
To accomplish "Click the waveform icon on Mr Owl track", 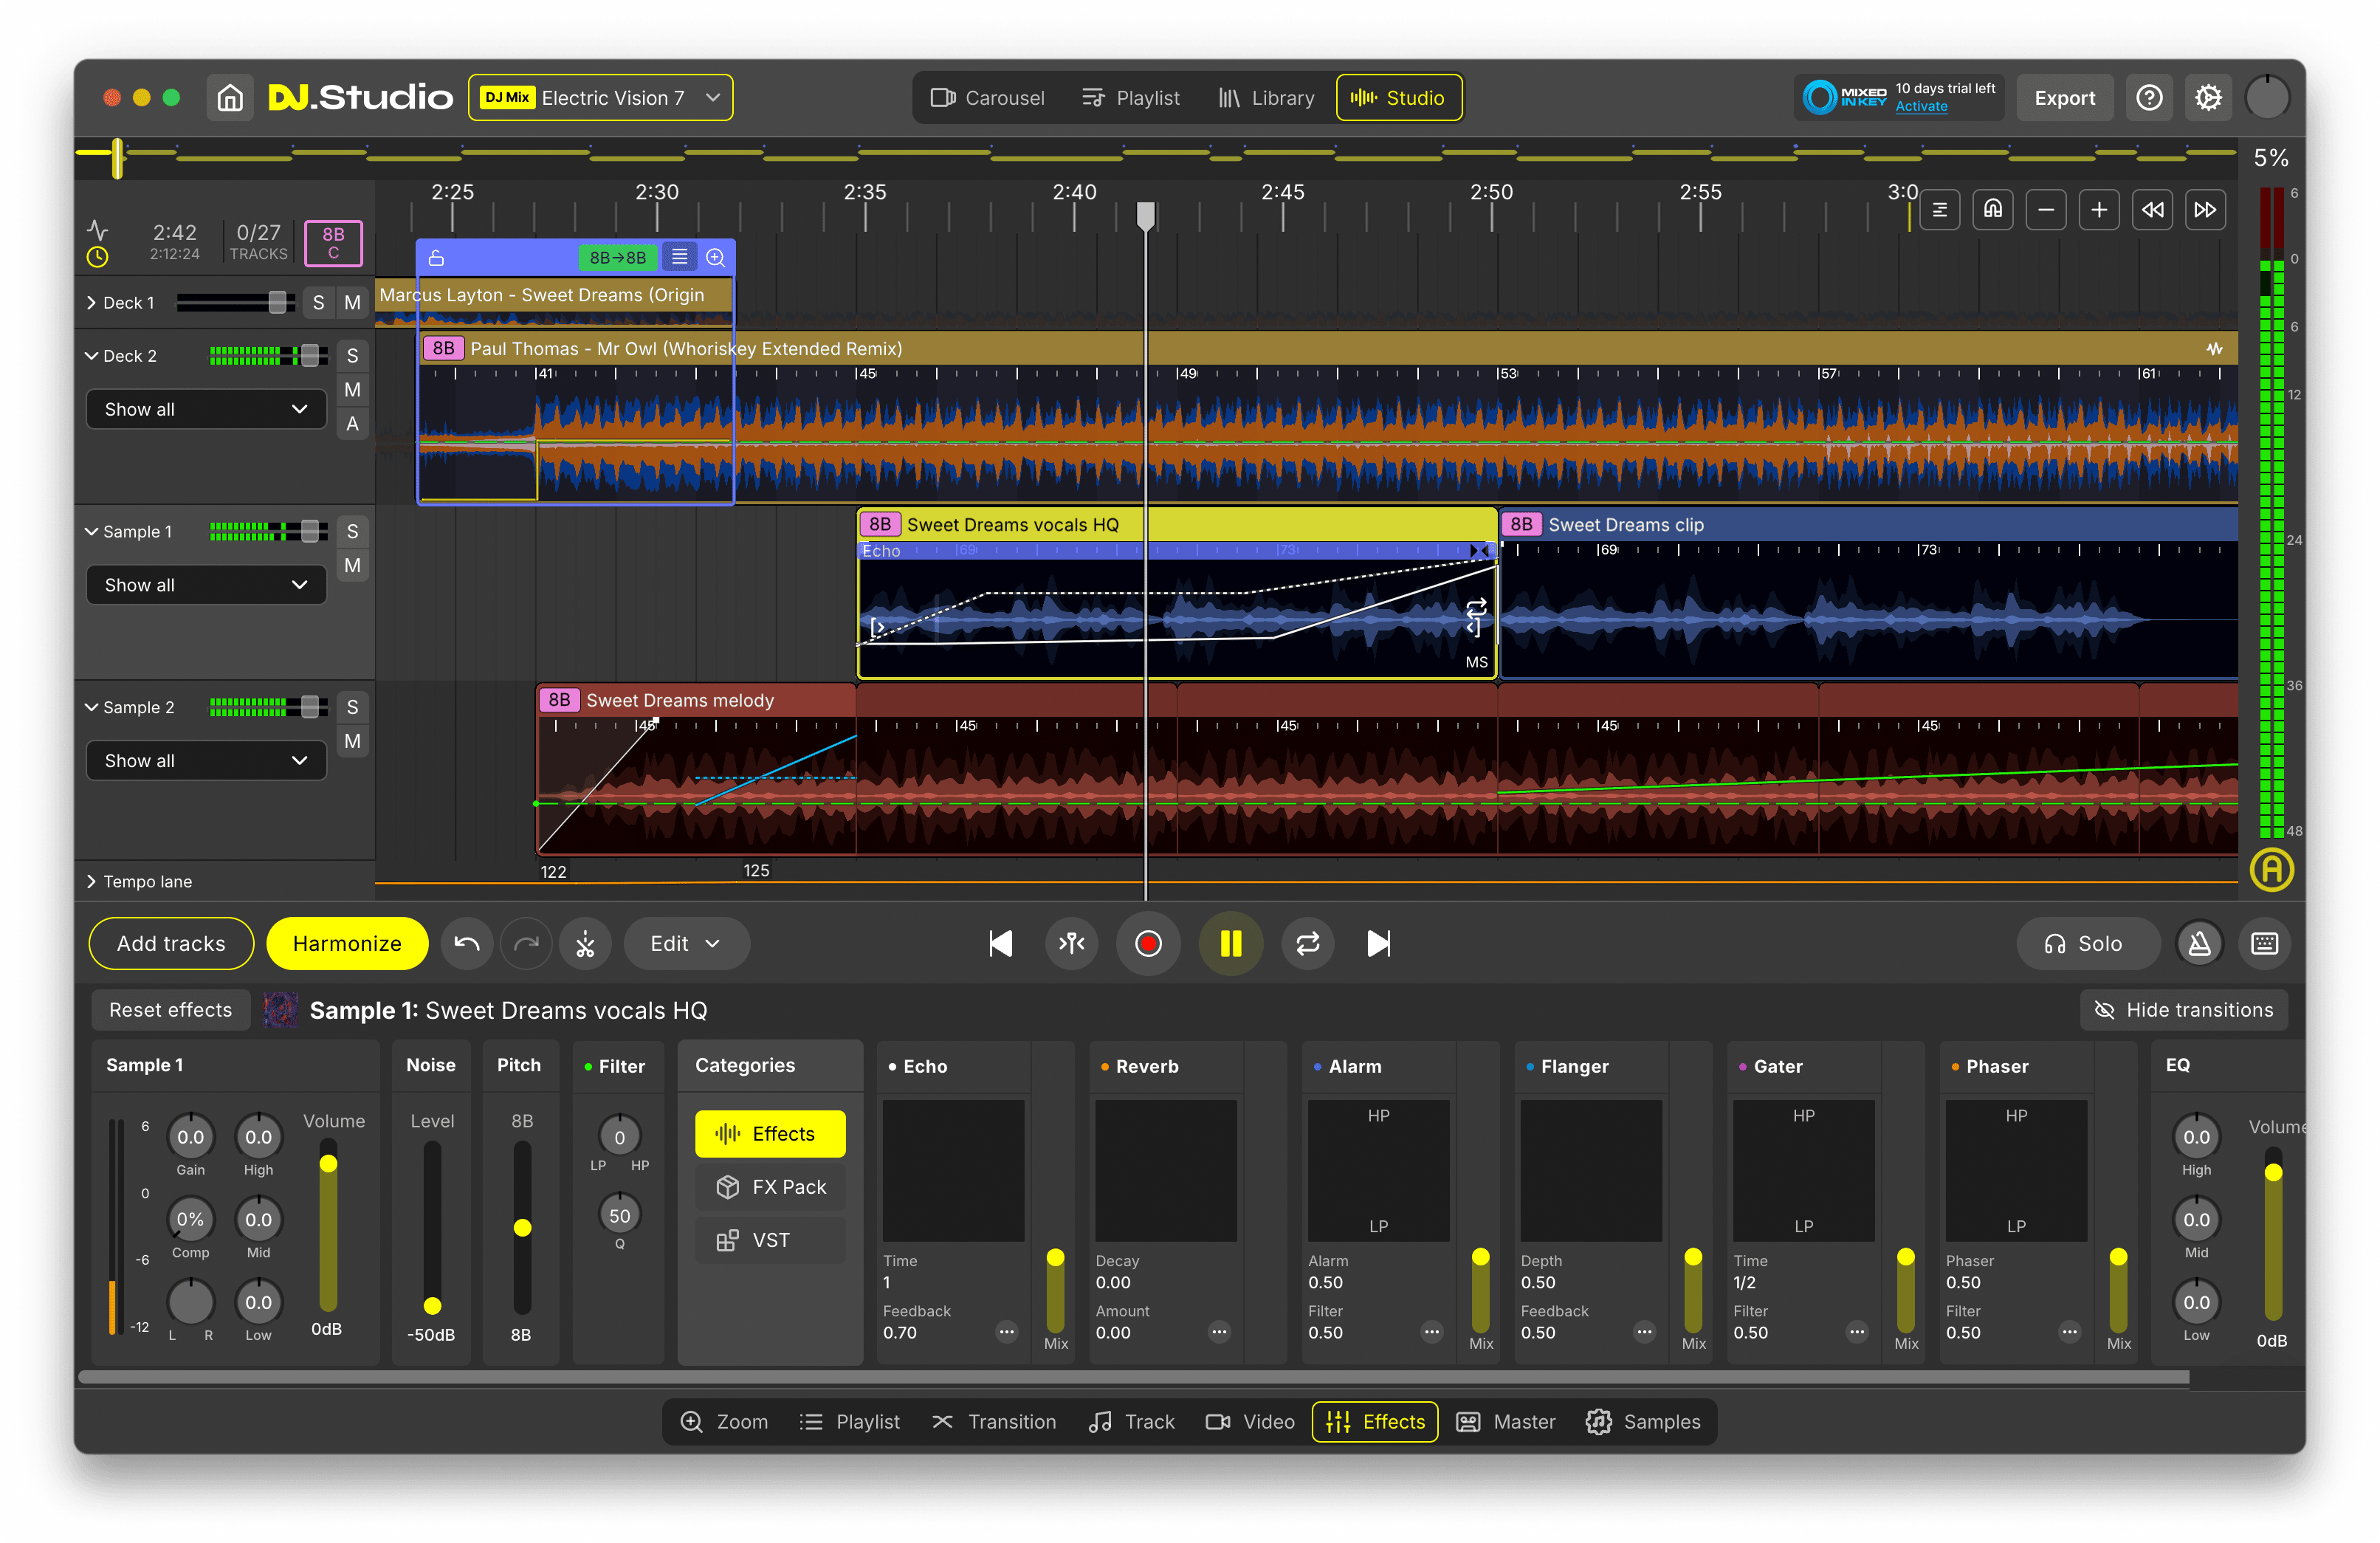I will tap(2214, 348).
